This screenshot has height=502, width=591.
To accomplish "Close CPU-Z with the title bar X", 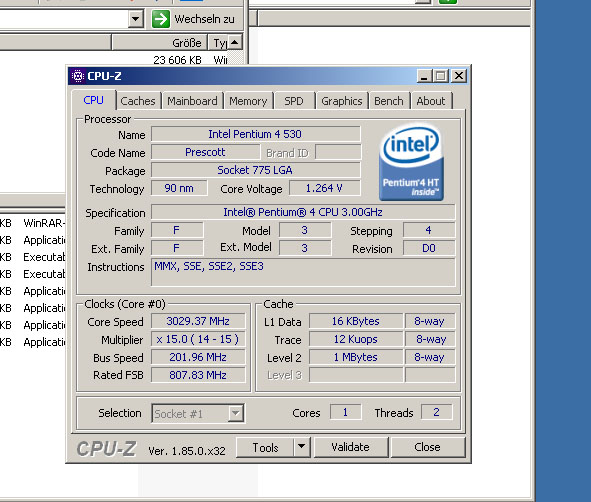I will pyautogui.click(x=459, y=76).
